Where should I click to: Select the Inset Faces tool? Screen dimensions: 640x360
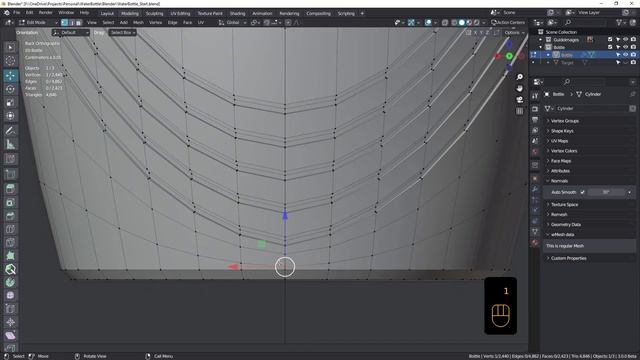11,202
